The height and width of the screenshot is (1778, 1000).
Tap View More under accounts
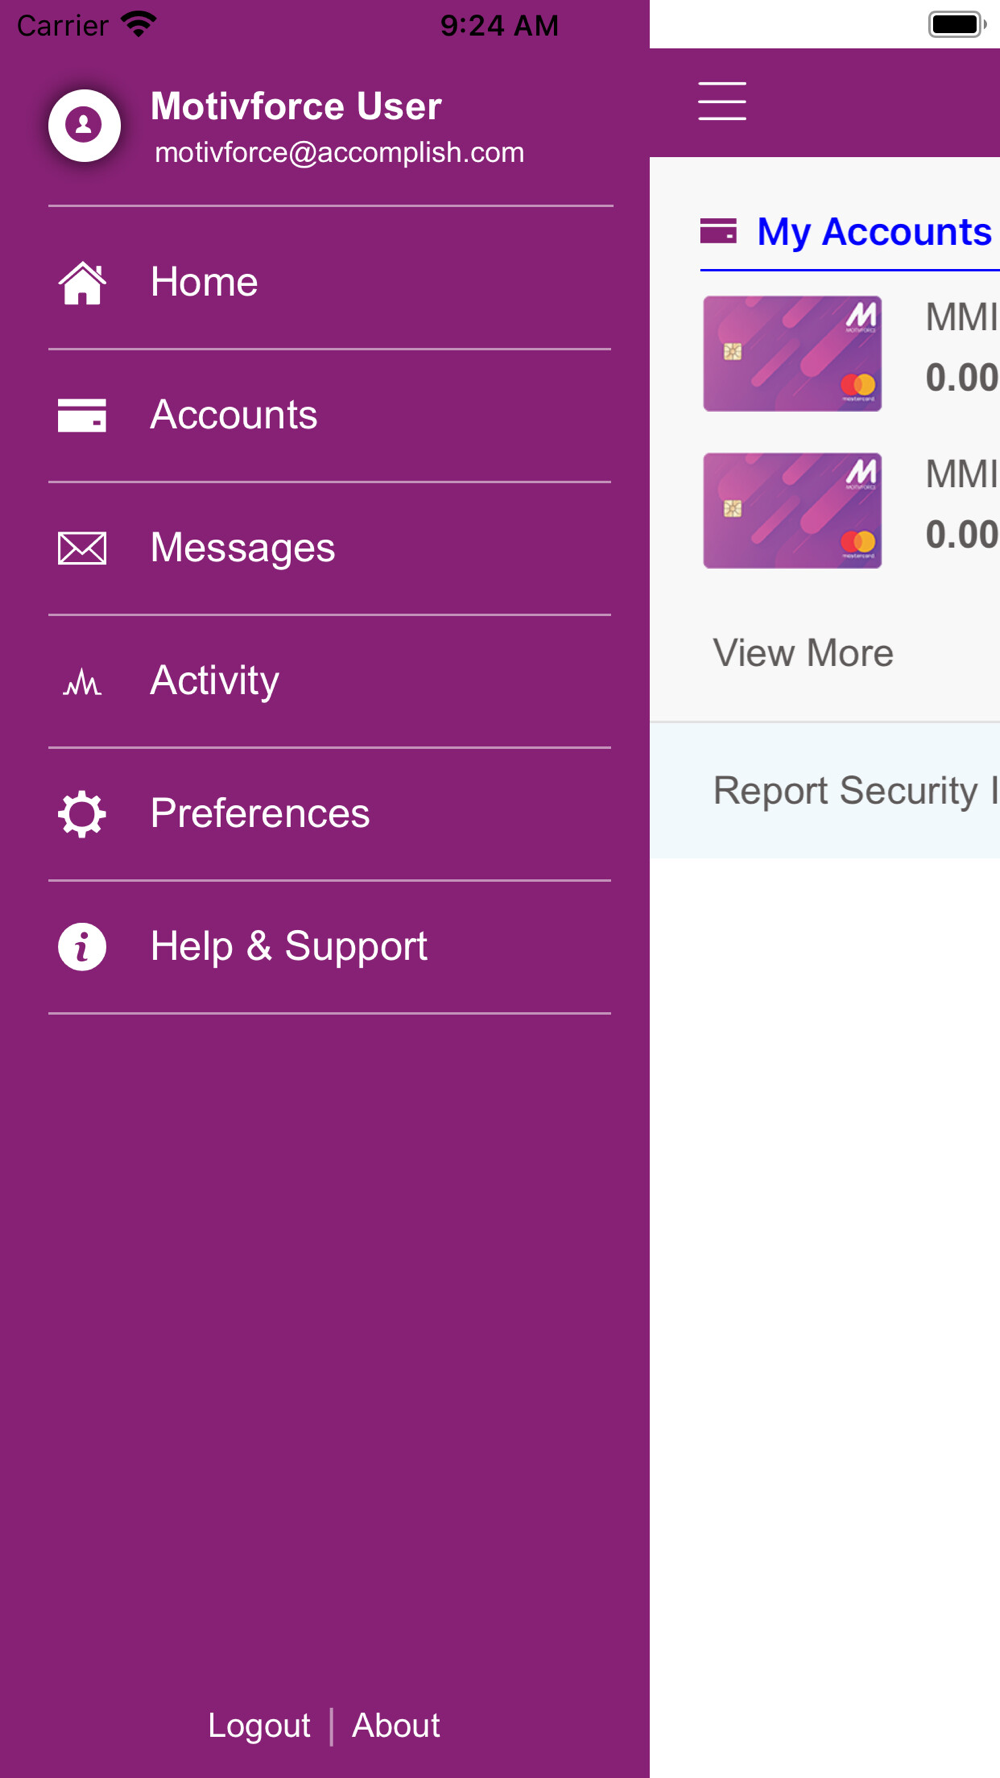[x=803, y=653]
